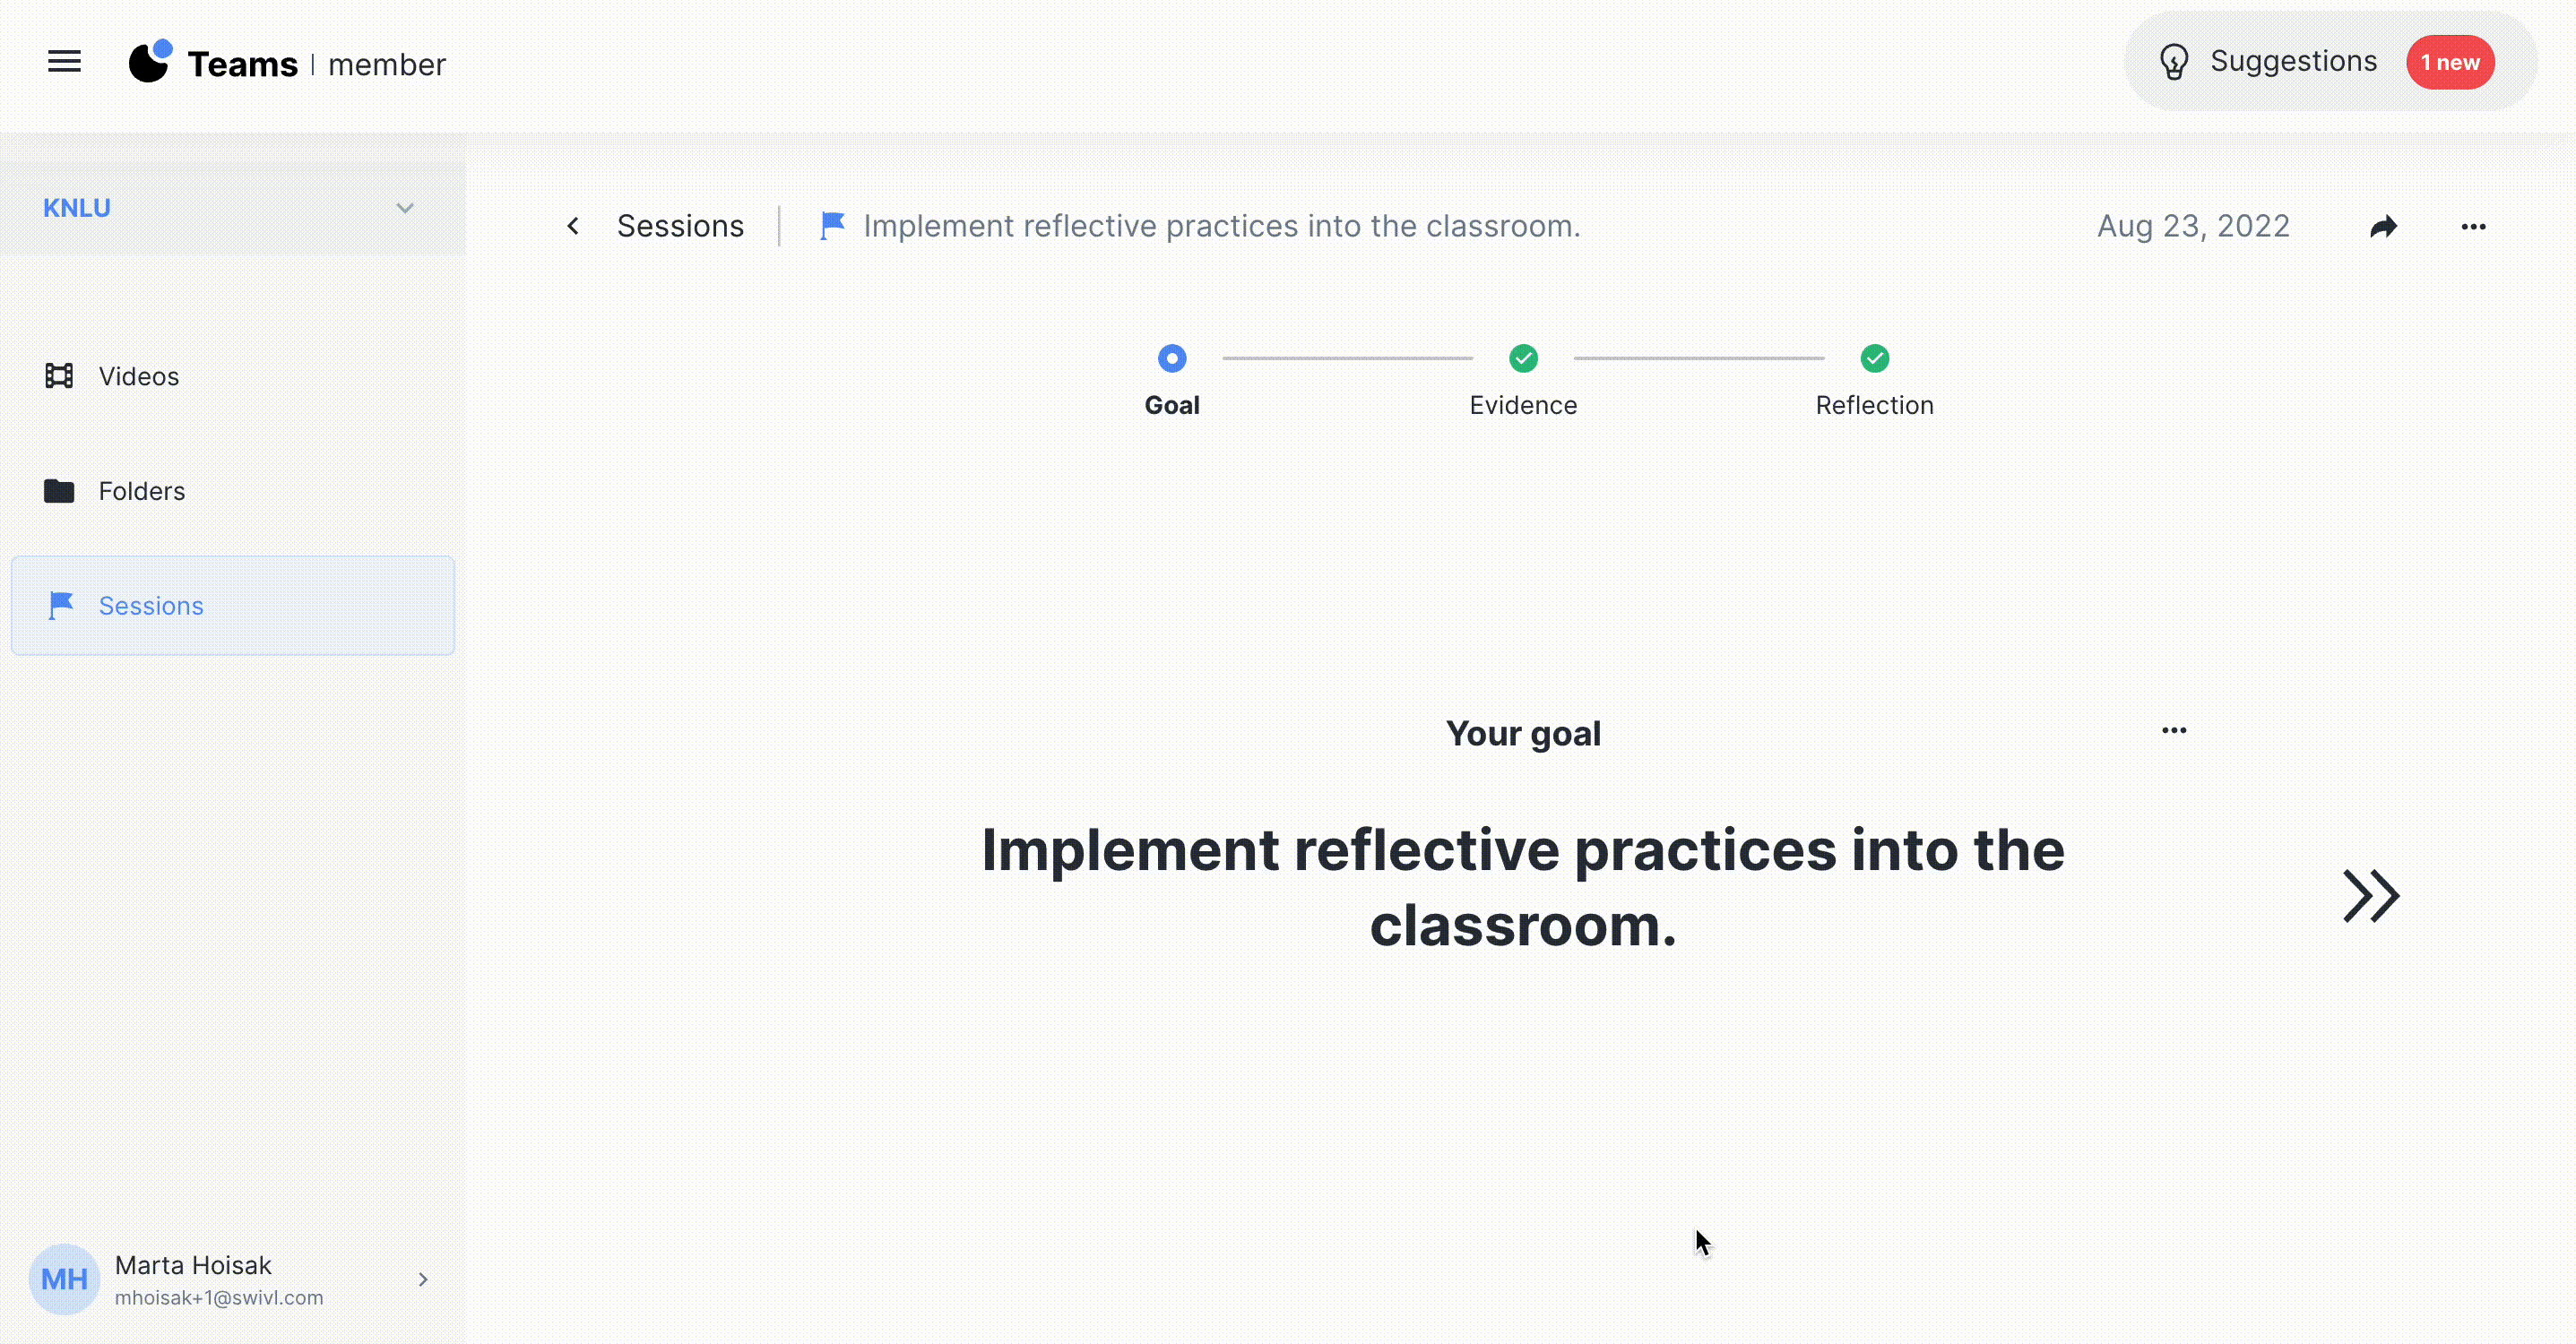The width and height of the screenshot is (2576, 1344).
Task: Select the Reflection step checkmark
Action: tap(1874, 358)
